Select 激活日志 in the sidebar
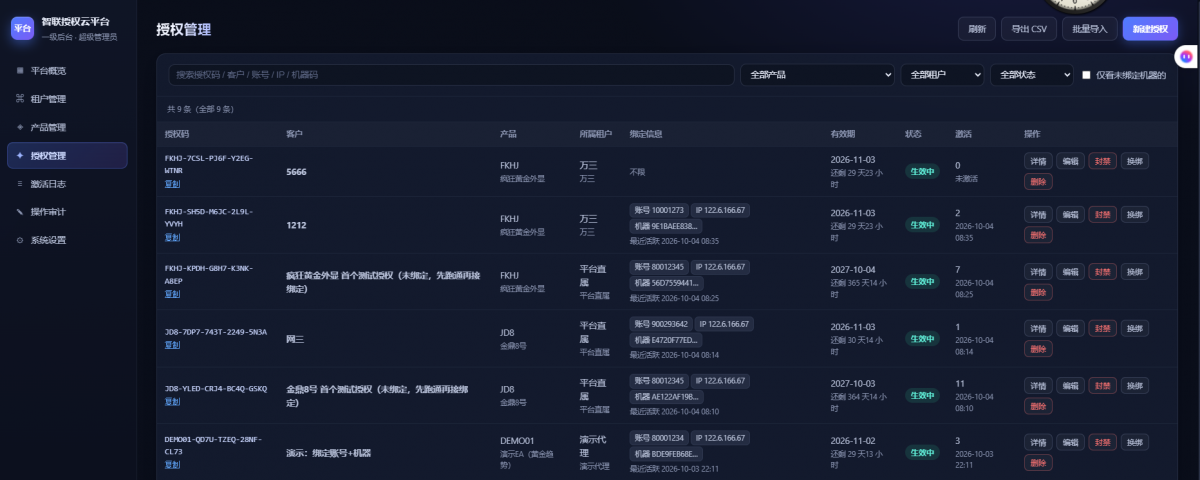 (x=67, y=184)
